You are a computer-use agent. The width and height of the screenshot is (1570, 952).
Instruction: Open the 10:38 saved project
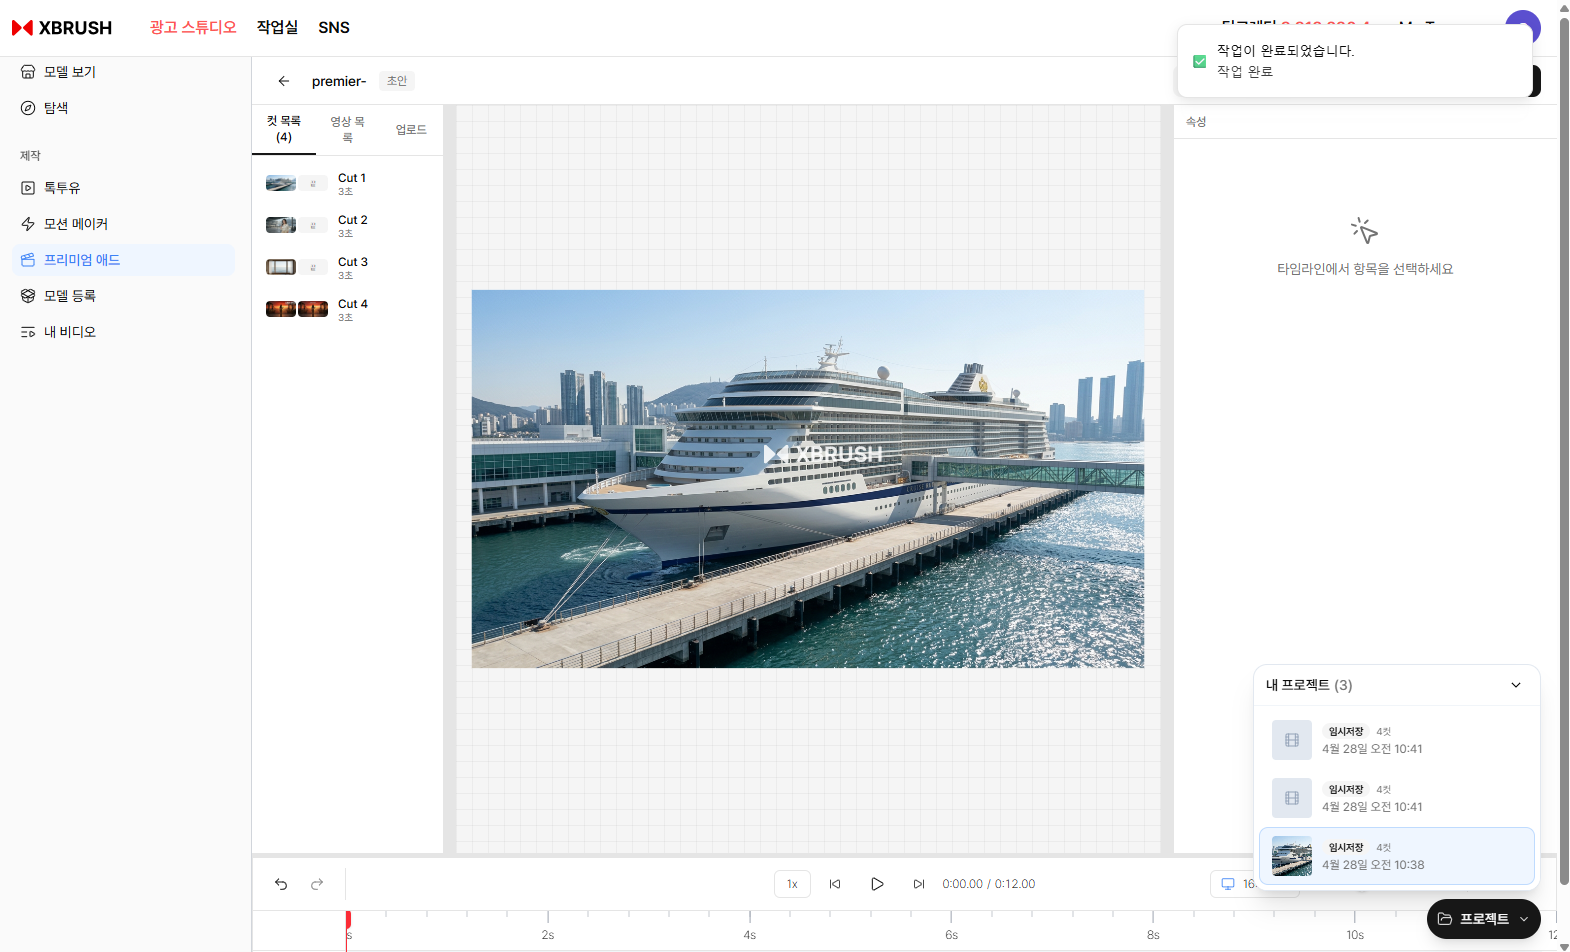click(x=1396, y=856)
